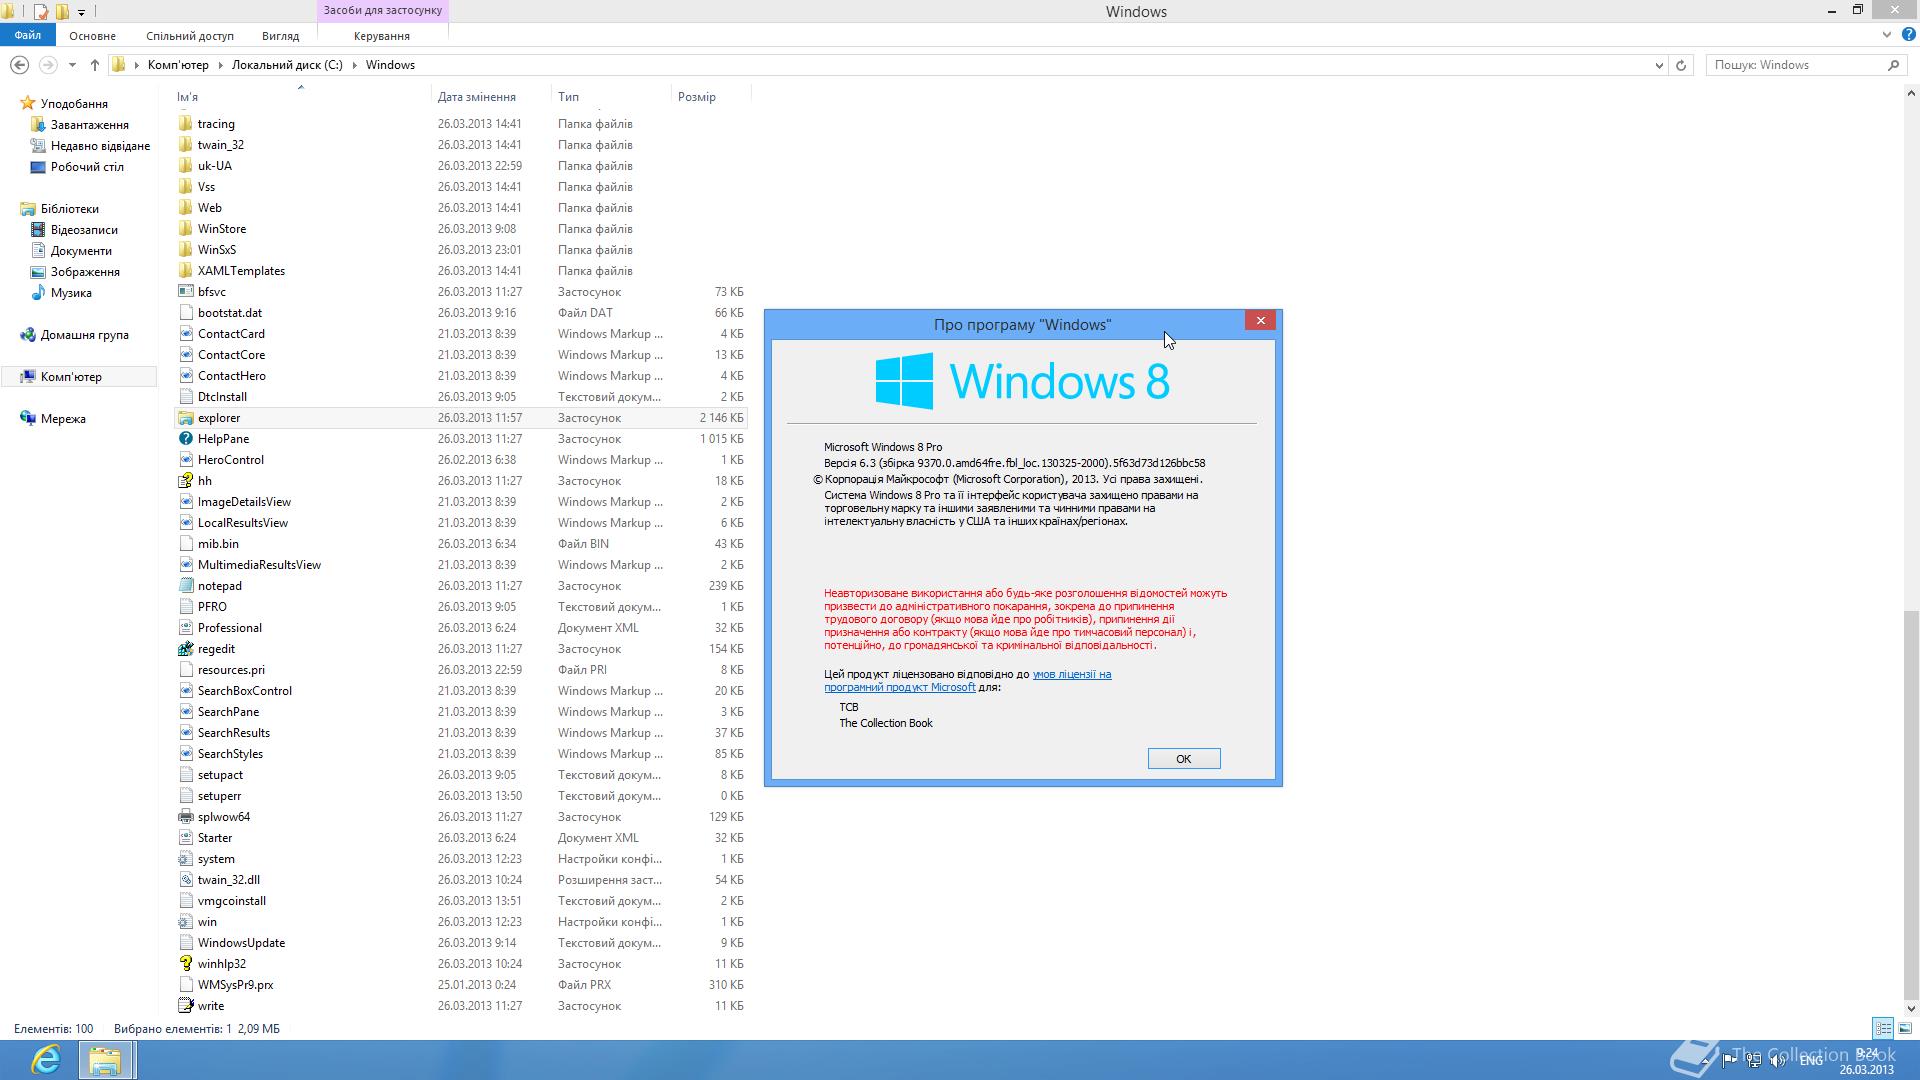Image resolution: width=1920 pixels, height=1080 pixels.
Task: Select the bfsvc application icon
Action: click(x=185, y=292)
